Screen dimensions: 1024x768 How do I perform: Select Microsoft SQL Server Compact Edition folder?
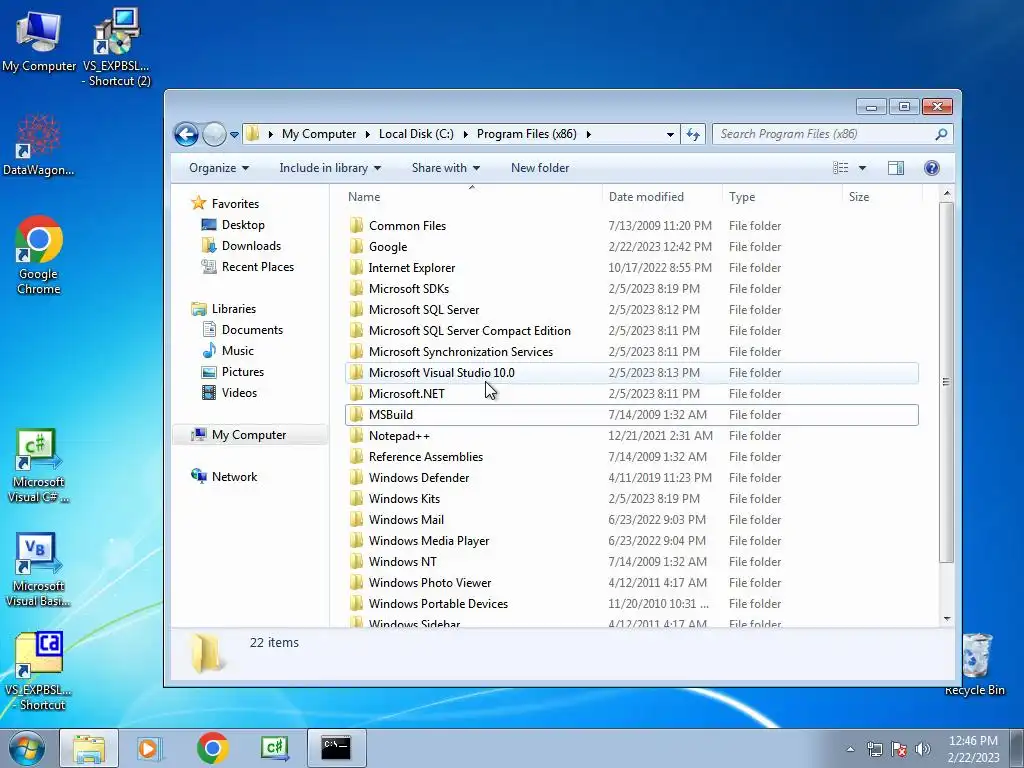632,330
